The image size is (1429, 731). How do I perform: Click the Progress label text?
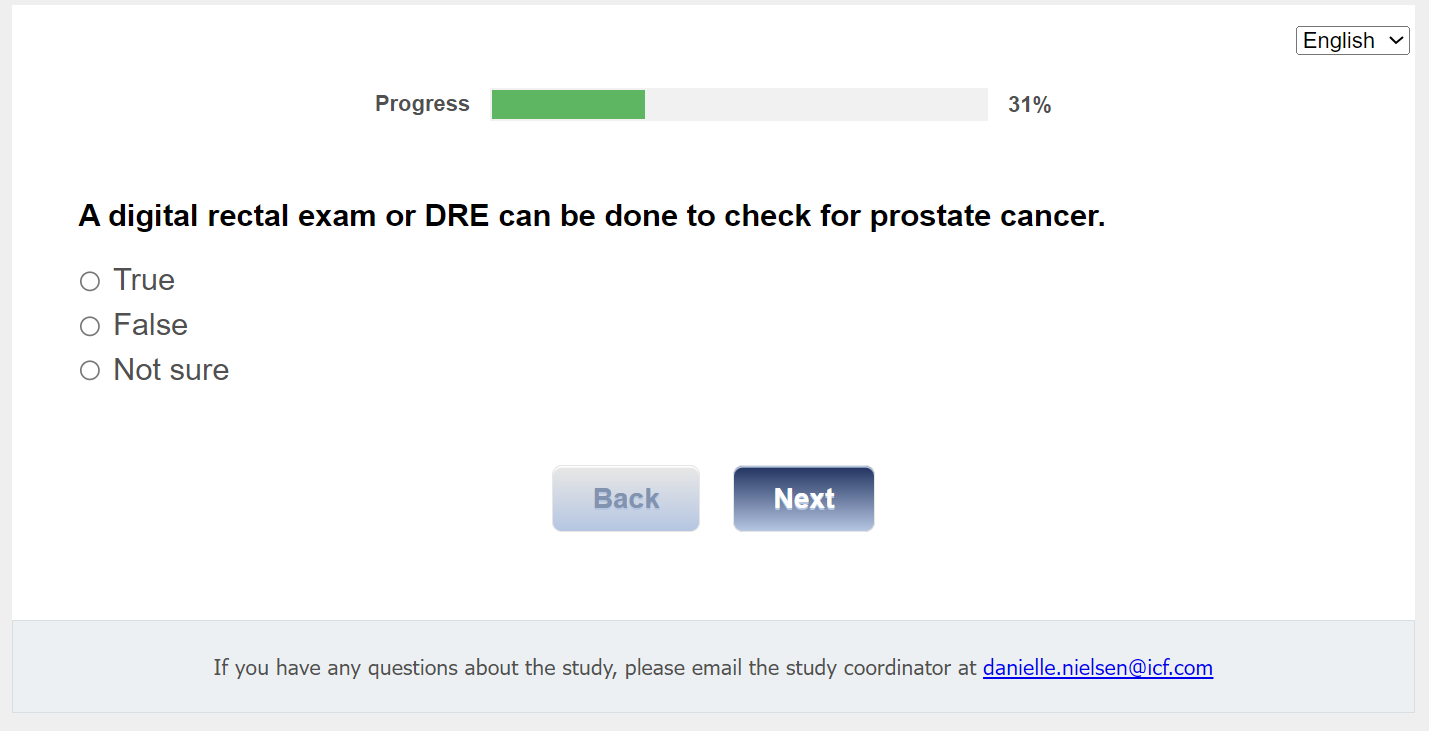(422, 104)
